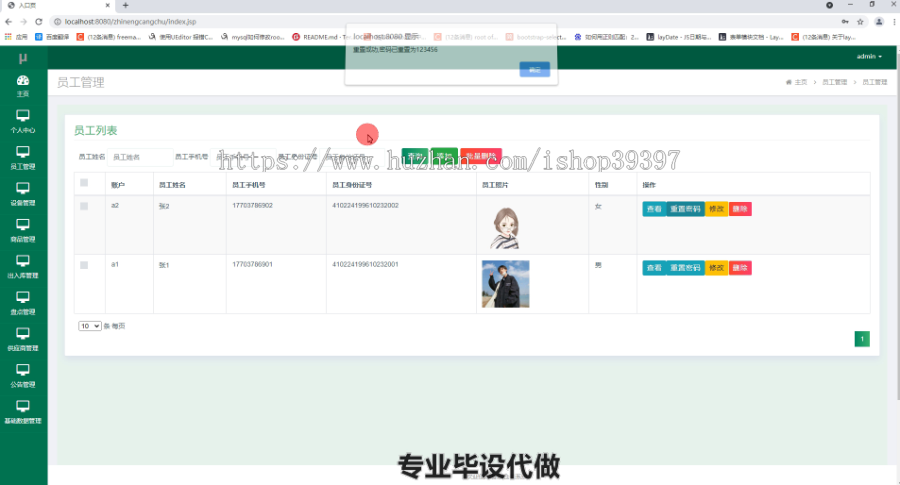This screenshot has width=900, height=485.
Task: Click phone number 17703786902
Action: [253, 205]
